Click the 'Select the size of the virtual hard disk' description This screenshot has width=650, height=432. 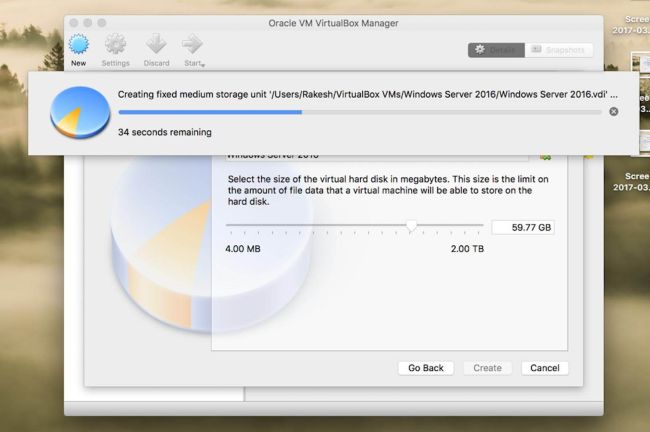(388, 190)
